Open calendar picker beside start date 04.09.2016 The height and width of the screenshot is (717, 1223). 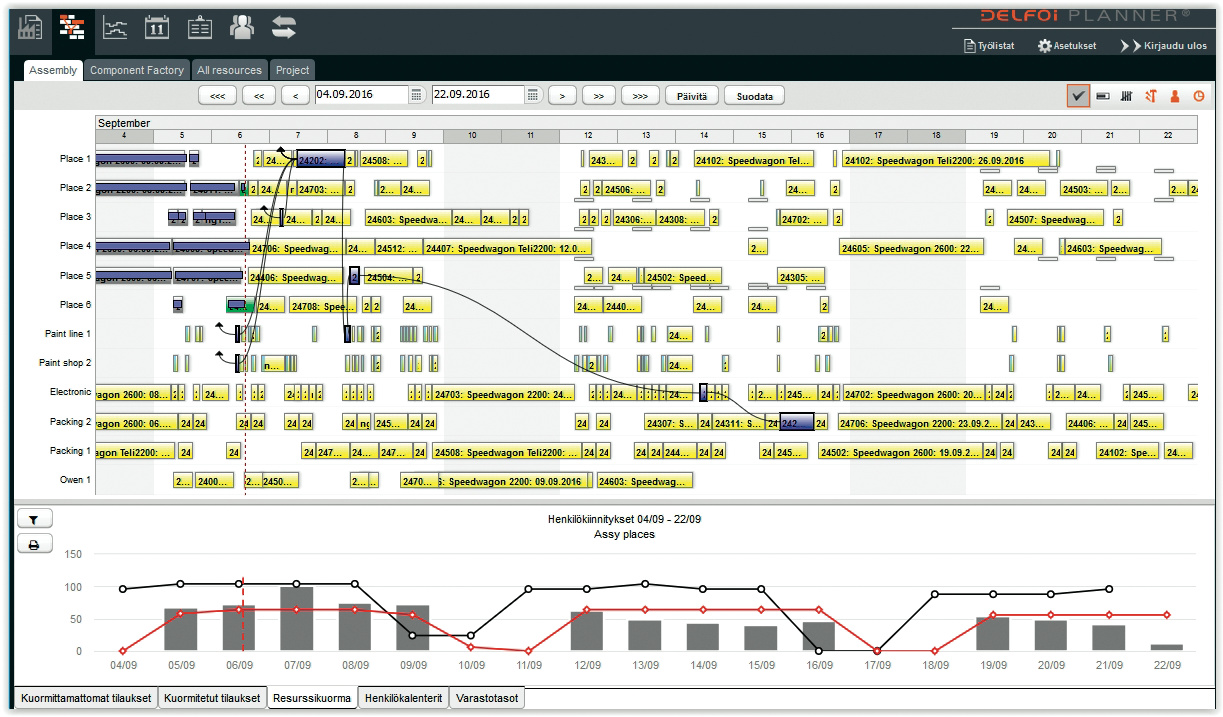click(416, 95)
